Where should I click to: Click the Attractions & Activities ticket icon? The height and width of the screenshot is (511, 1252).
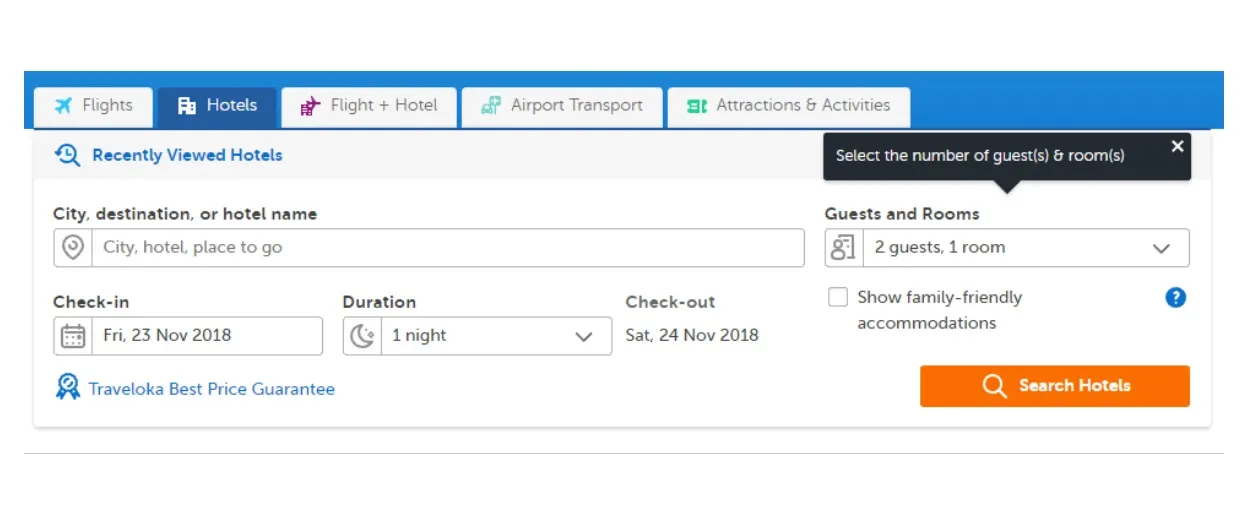click(x=697, y=106)
